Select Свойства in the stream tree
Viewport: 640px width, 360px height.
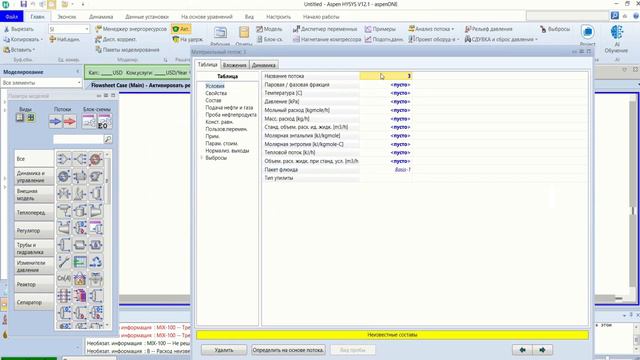coord(216,93)
